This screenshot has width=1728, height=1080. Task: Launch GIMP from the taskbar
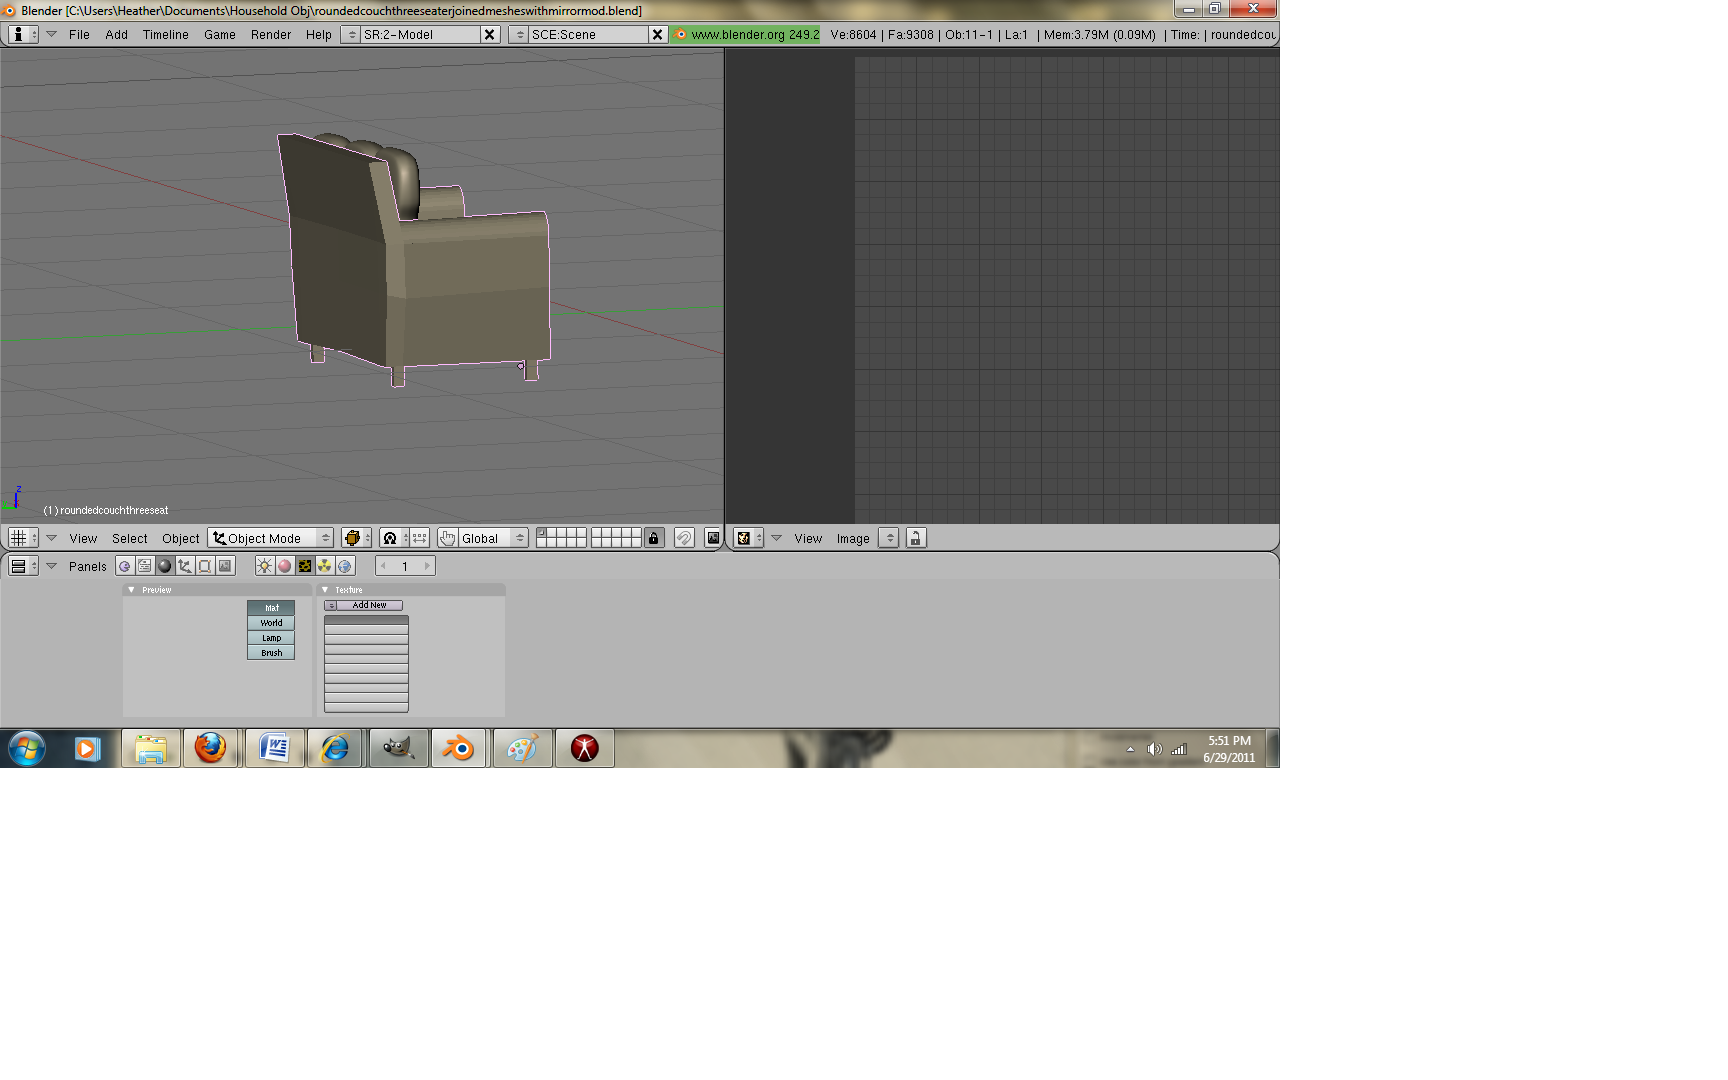click(398, 748)
